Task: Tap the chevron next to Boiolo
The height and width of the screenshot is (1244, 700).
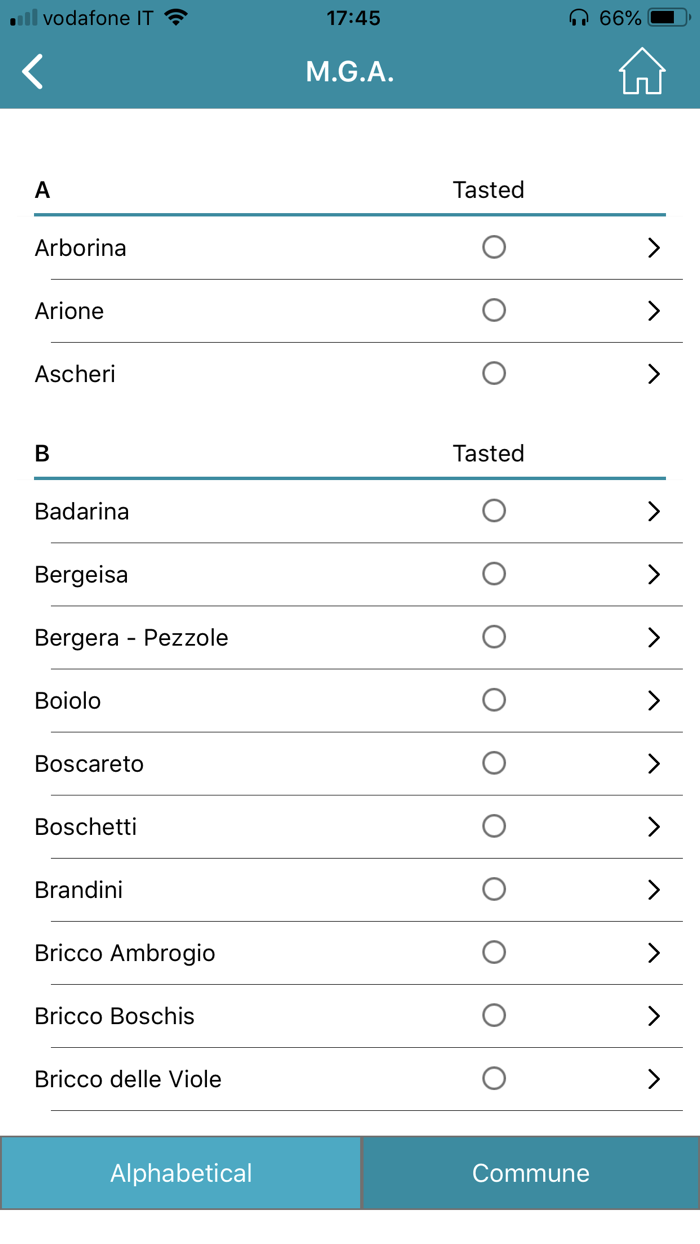Action: pos(654,701)
